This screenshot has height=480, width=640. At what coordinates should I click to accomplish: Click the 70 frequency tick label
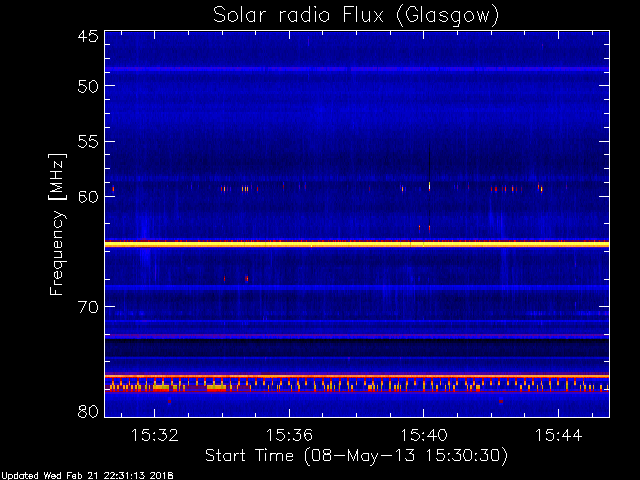(88, 307)
